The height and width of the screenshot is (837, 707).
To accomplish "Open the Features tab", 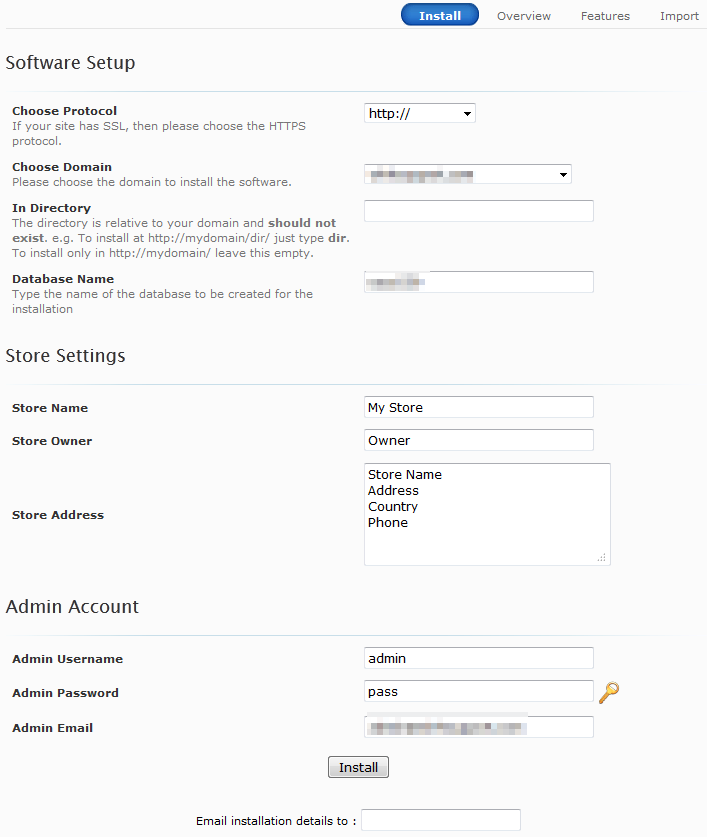I will tap(605, 16).
